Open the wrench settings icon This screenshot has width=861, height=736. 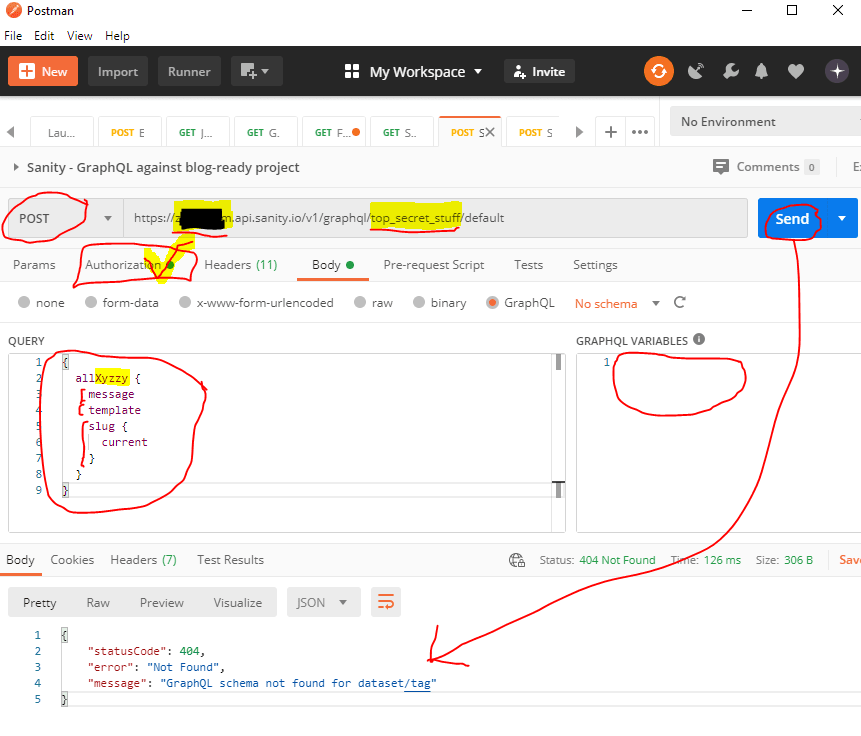click(730, 71)
